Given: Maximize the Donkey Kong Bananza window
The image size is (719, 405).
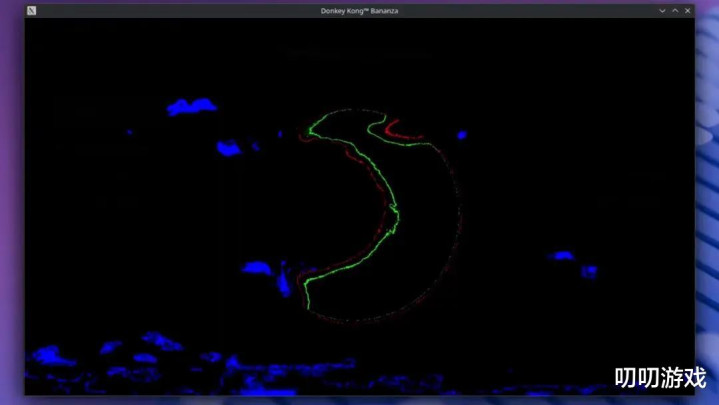Looking at the screenshot, I should coord(675,11).
